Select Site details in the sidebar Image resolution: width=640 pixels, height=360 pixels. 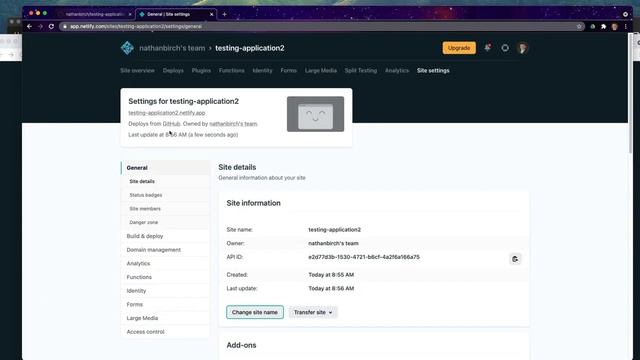165,181
